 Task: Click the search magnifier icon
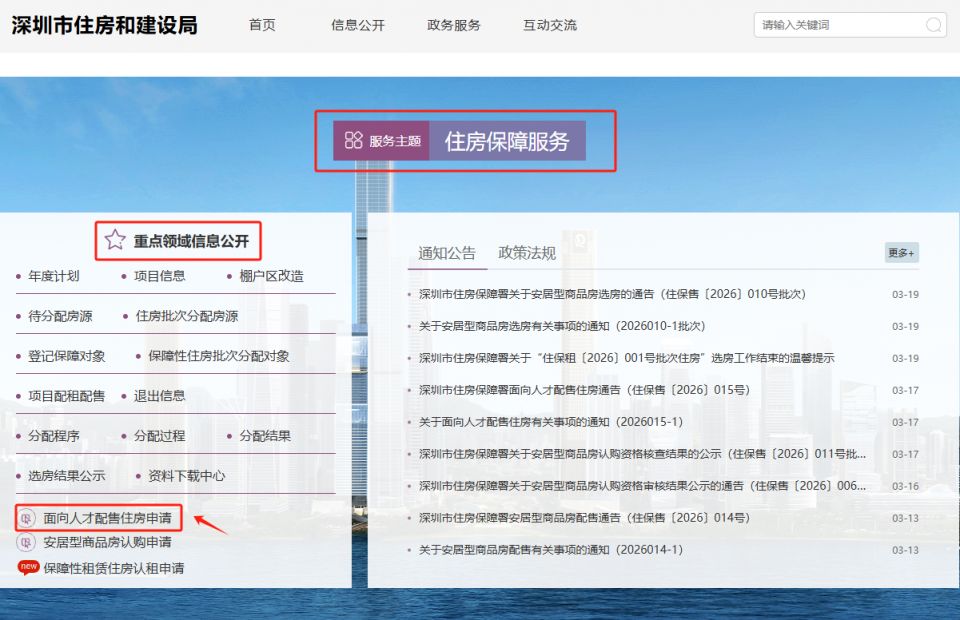pyautogui.click(x=933, y=24)
